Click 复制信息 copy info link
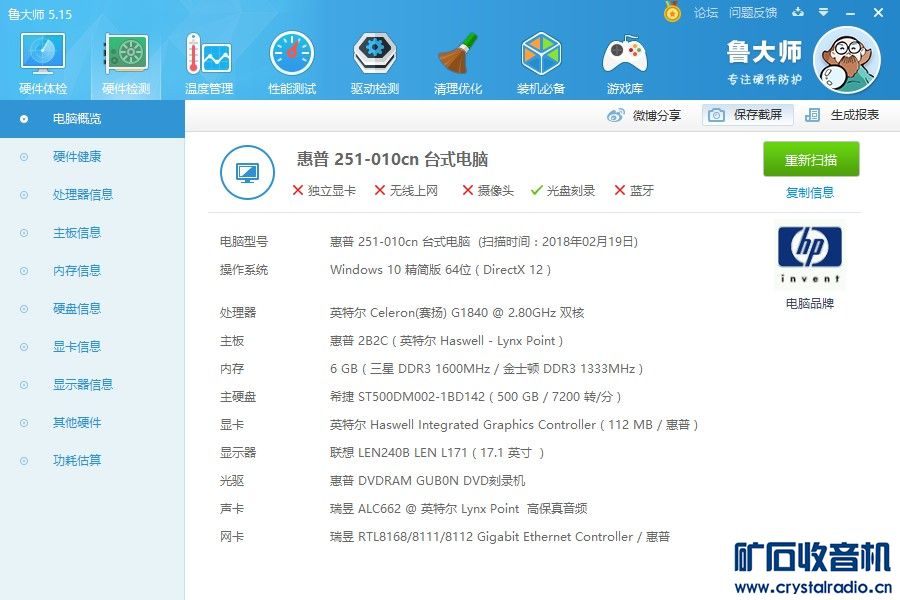This screenshot has height=600, width=900. 810,192
